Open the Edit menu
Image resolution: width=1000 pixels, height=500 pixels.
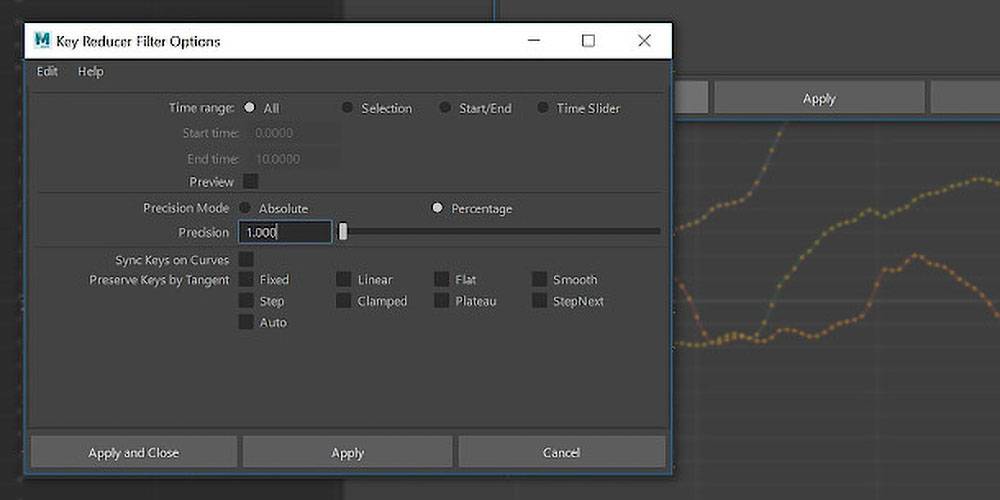(x=47, y=72)
